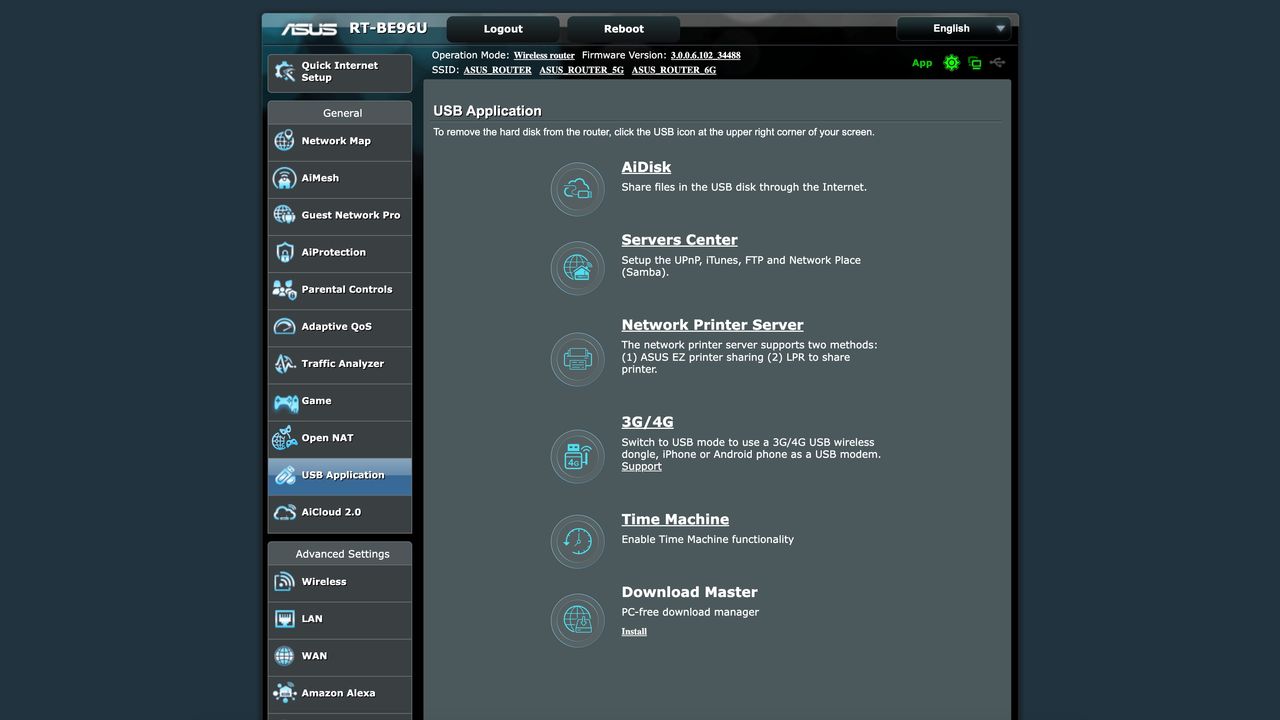The image size is (1280, 720).
Task: Click the 3G/4G USB modem icon
Action: pos(577,456)
